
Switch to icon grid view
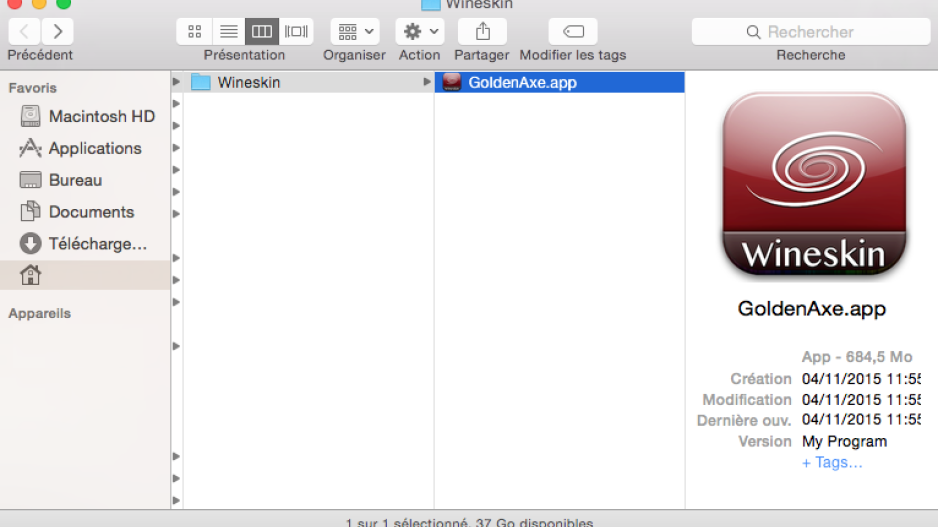coord(194,31)
